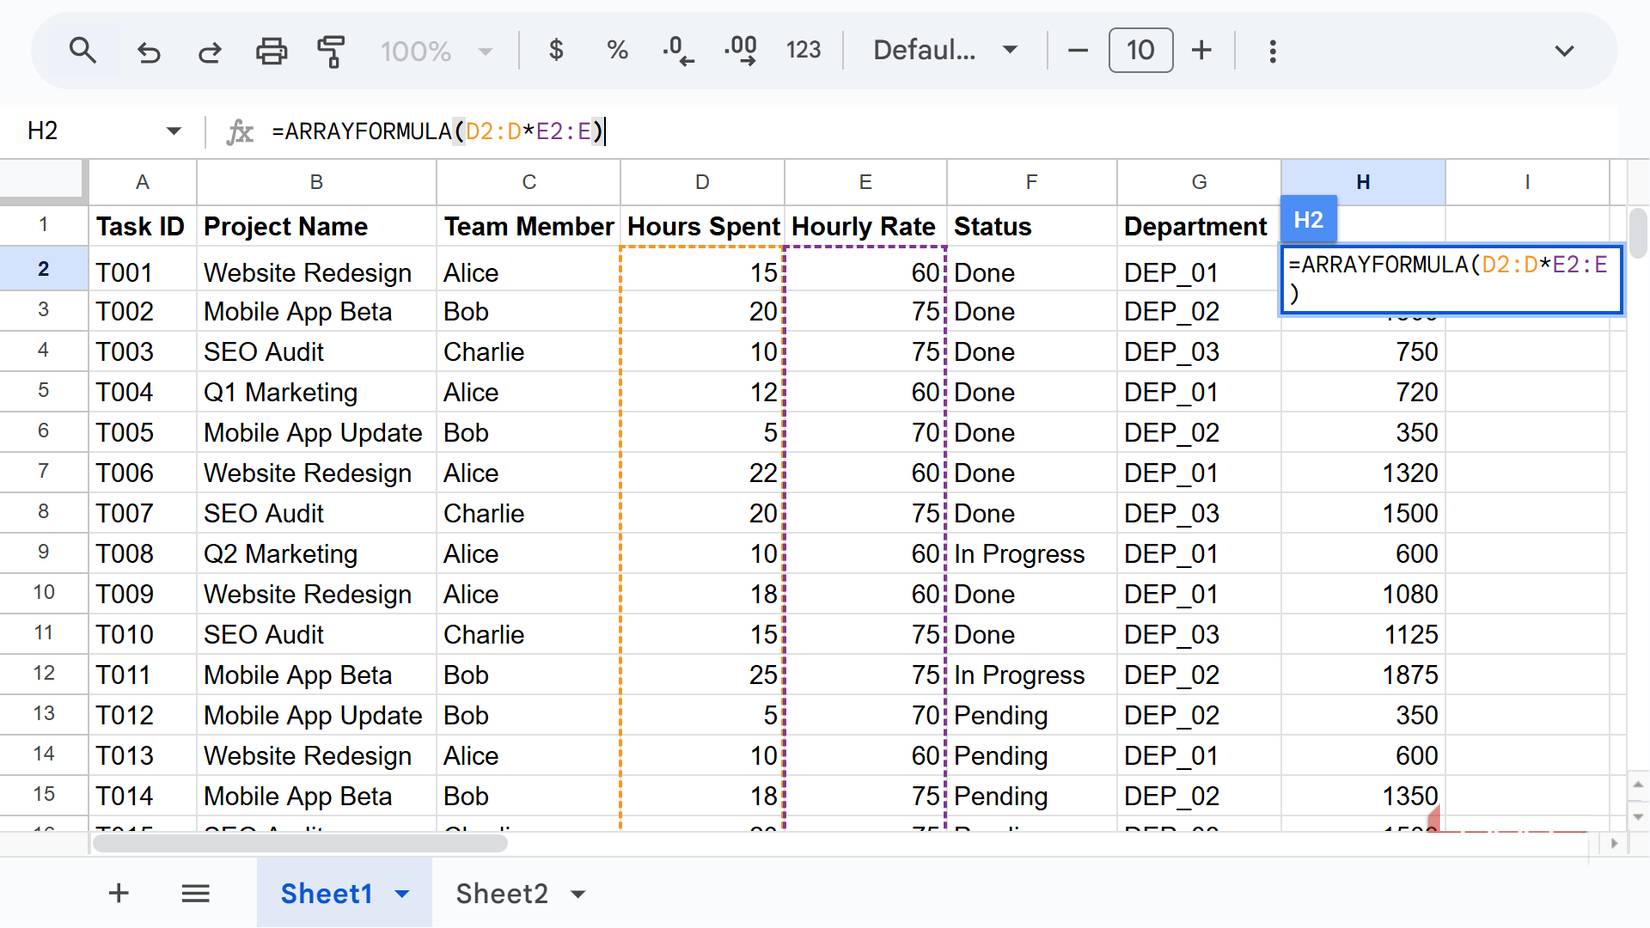This screenshot has width=1650, height=928.
Task: Add a new sheet with the plus button
Action: [x=118, y=893]
